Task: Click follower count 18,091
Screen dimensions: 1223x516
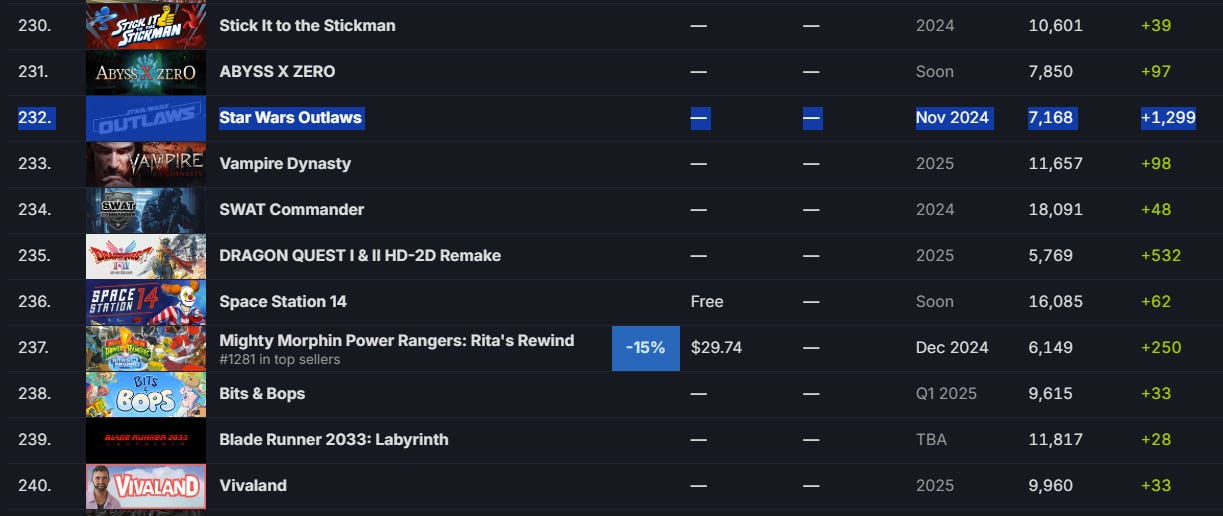Action: [1056, 210]
